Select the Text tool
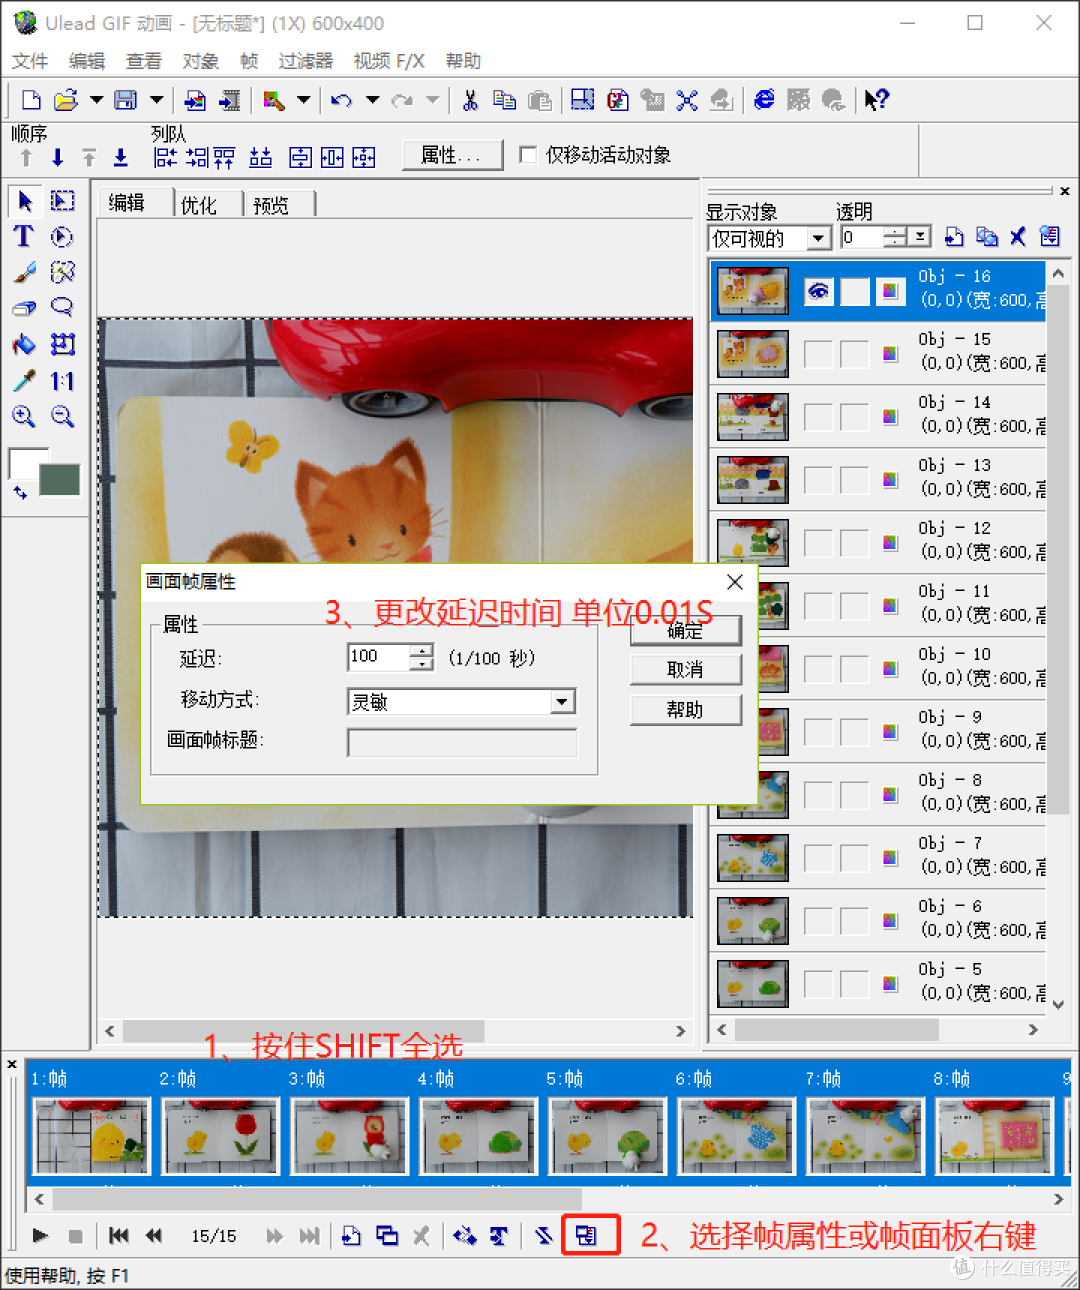1080x1290 pixels. coord(23,237)
